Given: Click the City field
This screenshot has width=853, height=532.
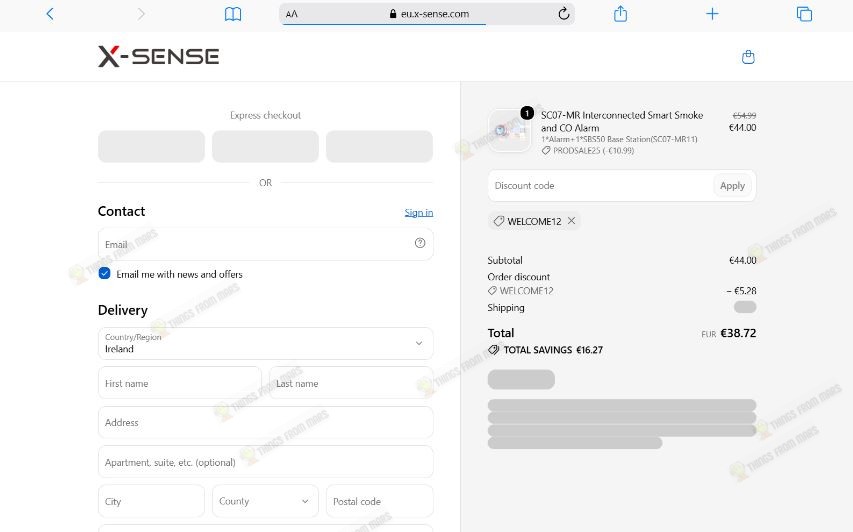Looking at the screenshot, I should (151, 501).
